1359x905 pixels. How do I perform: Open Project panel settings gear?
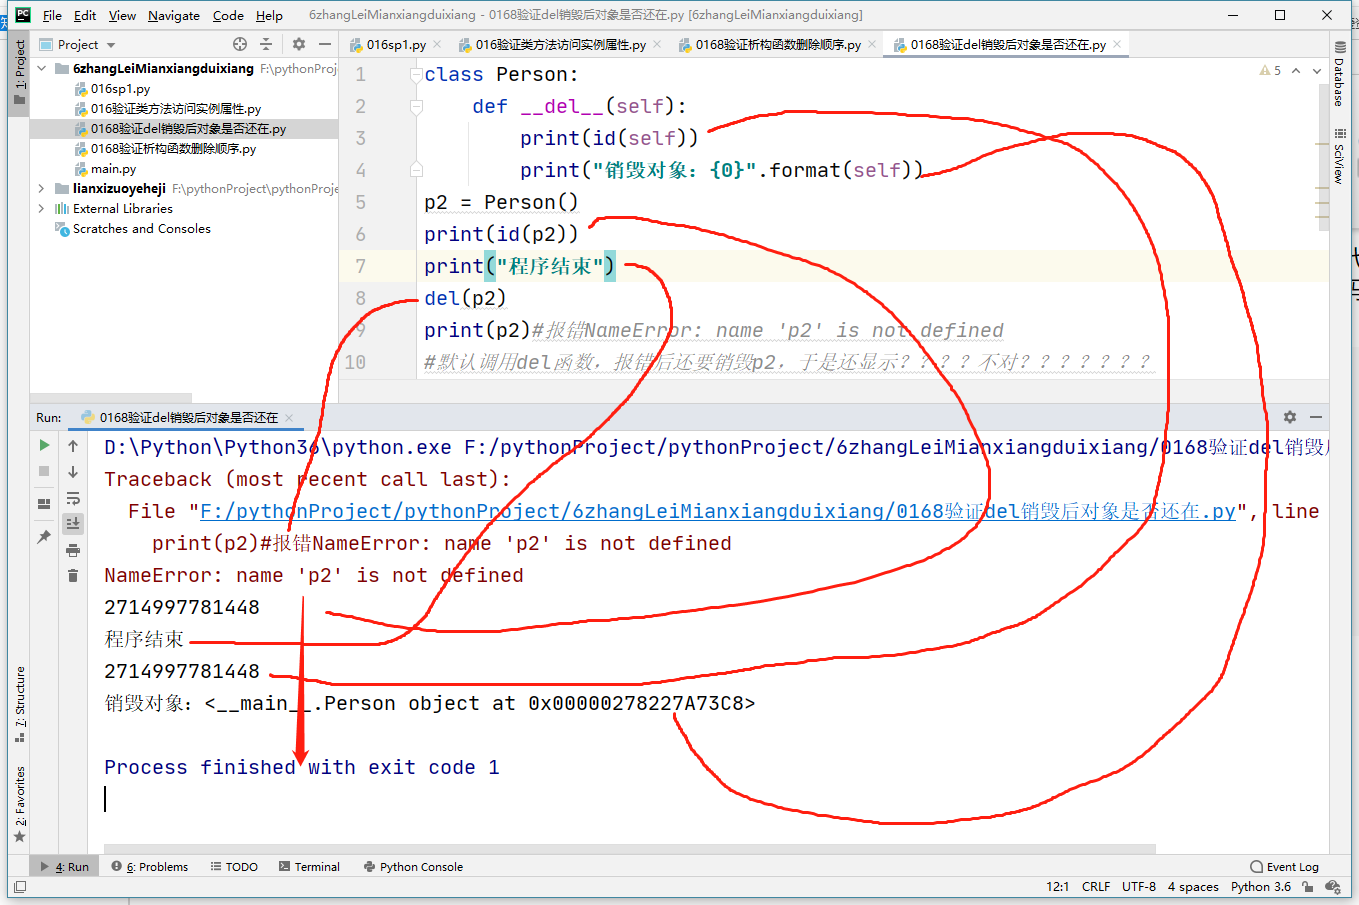click(x=299, y=44)
